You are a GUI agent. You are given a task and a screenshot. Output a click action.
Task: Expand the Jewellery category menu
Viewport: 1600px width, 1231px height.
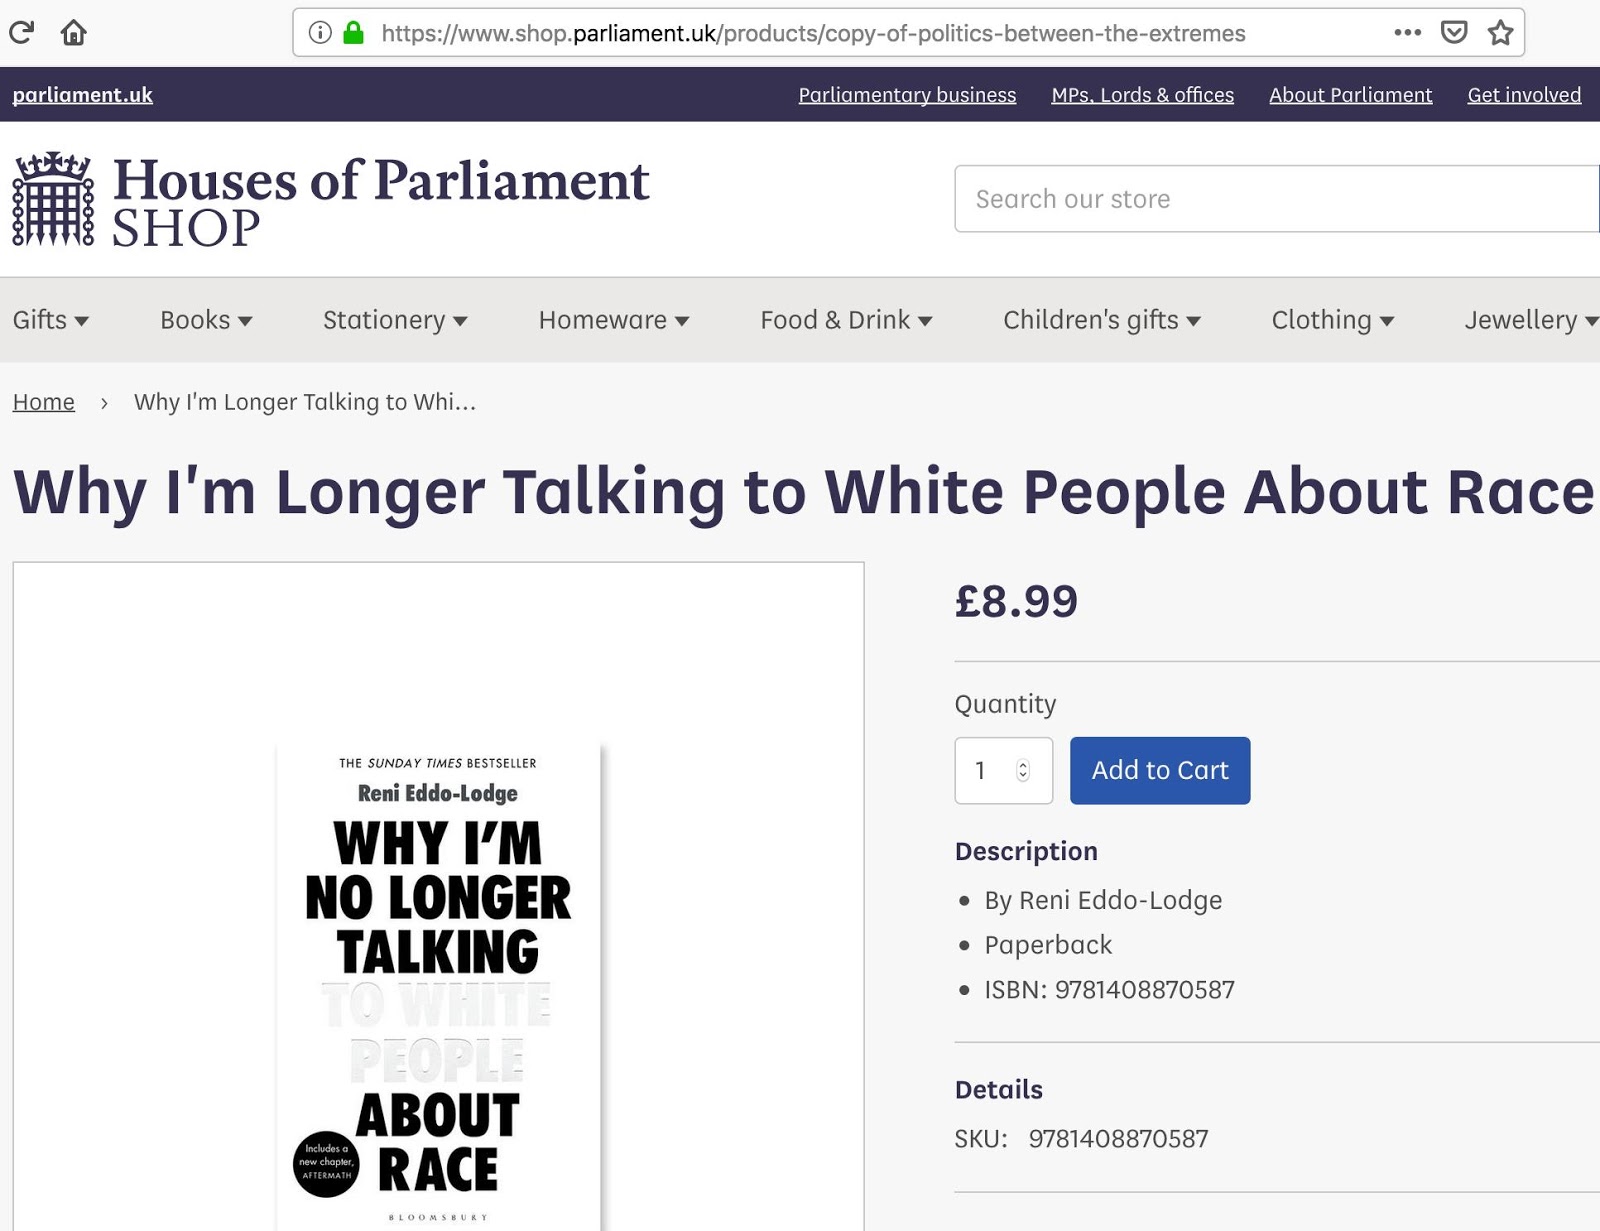1531,320
